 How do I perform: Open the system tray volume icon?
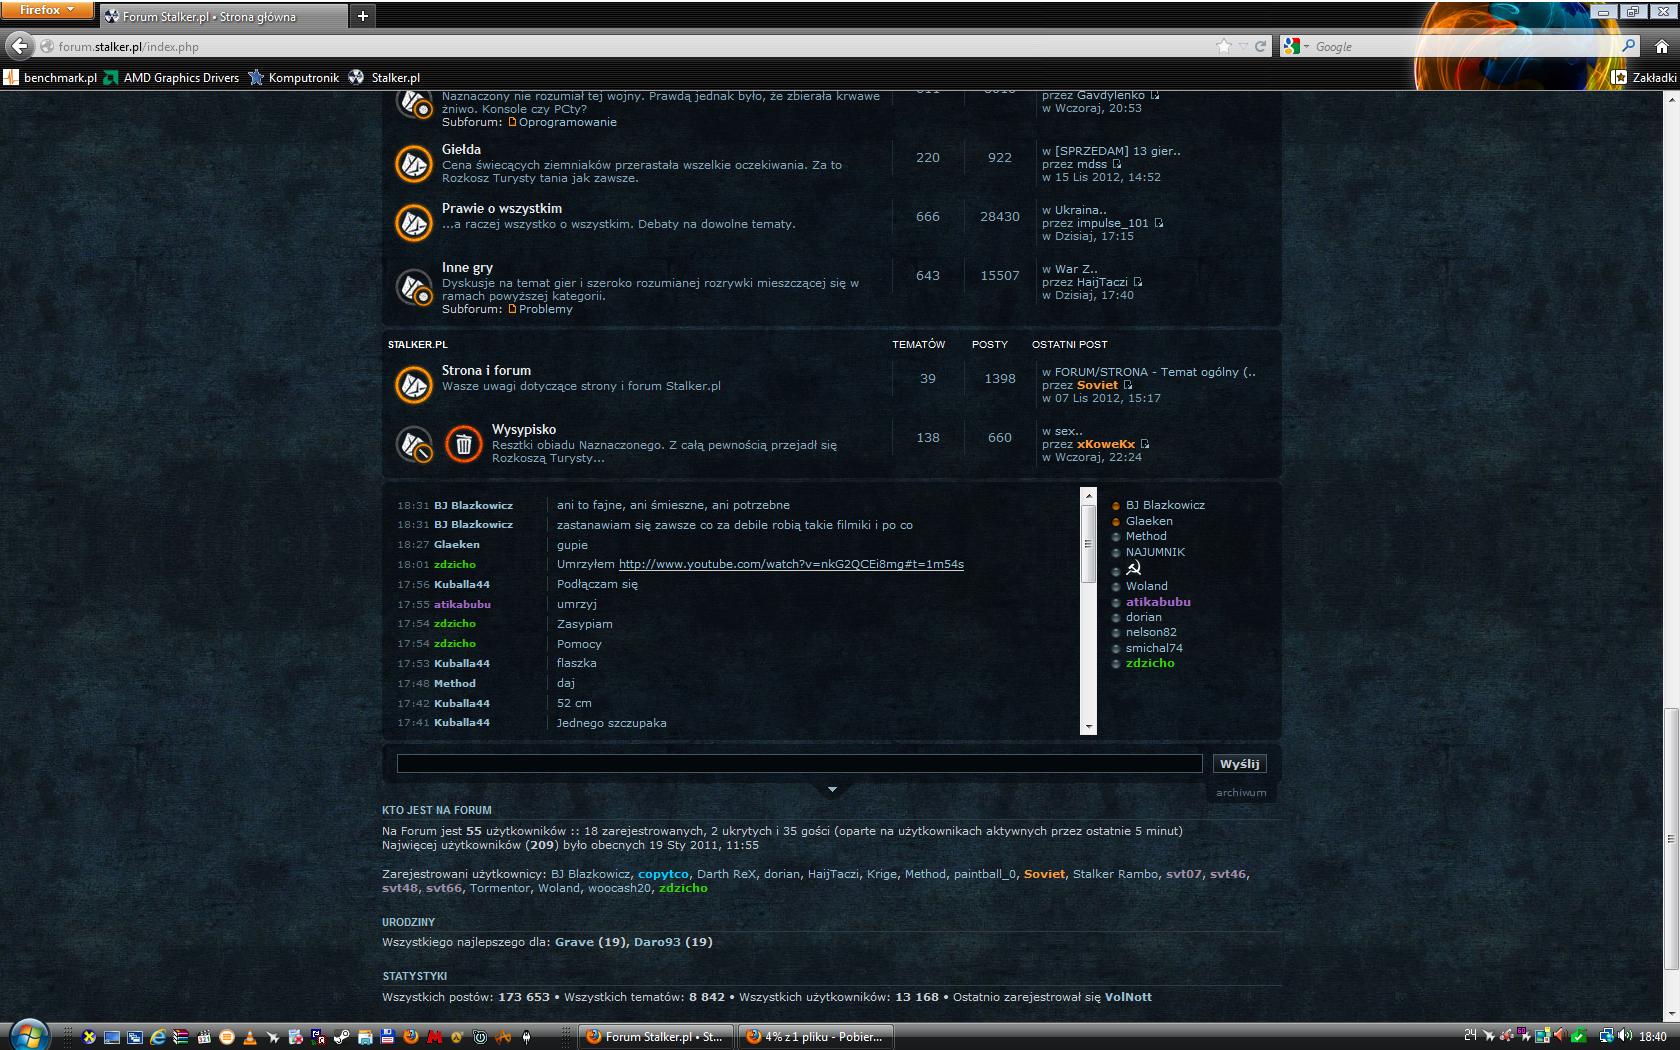coord(1624,1035)
